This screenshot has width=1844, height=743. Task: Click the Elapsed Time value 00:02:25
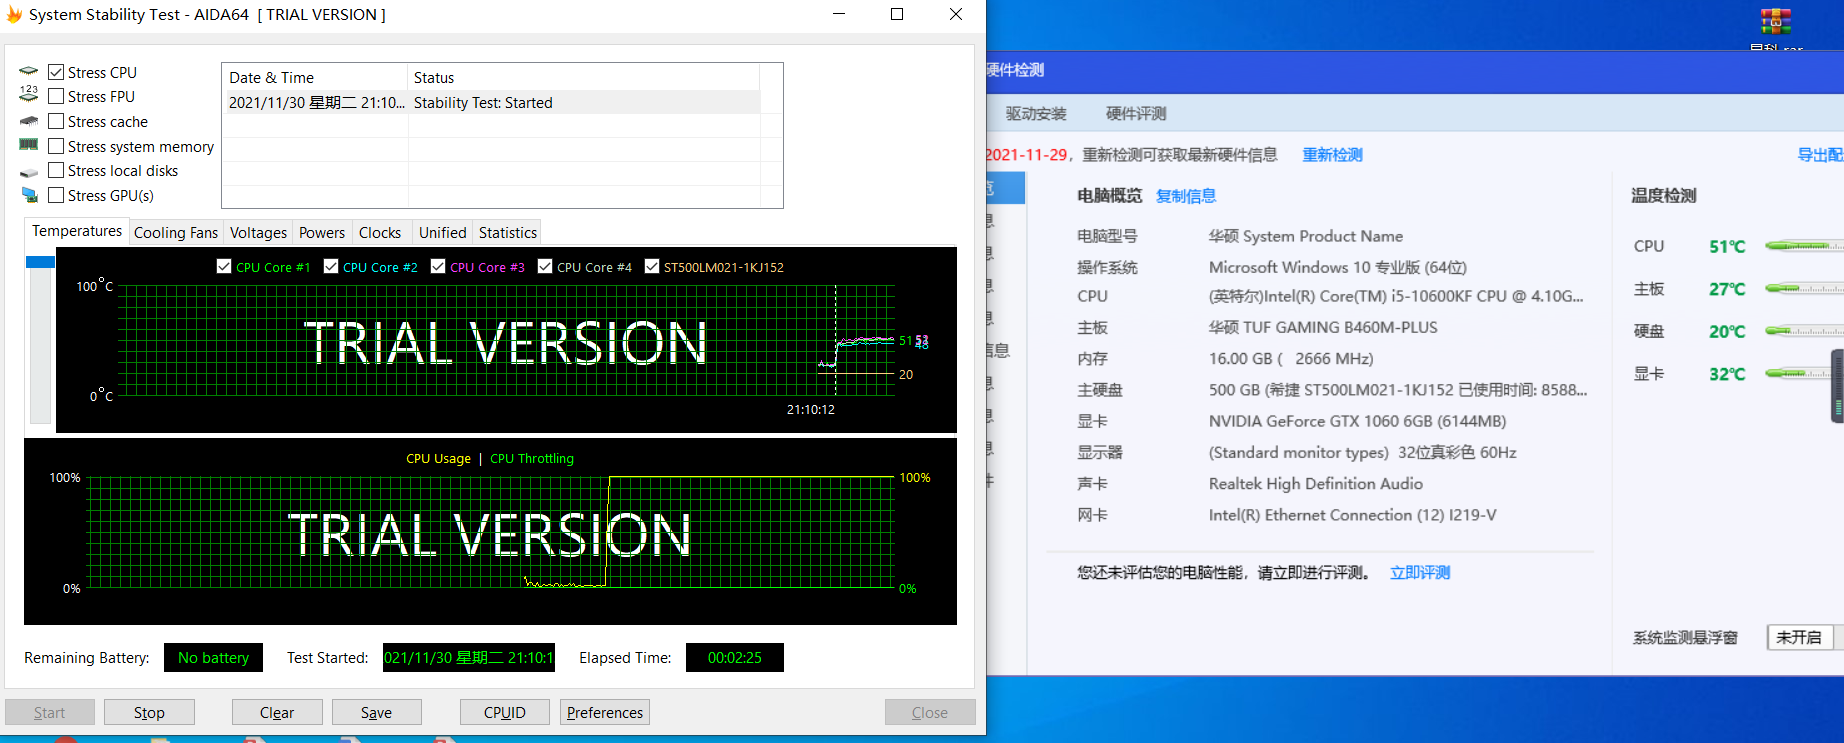[x=735, y=657]
